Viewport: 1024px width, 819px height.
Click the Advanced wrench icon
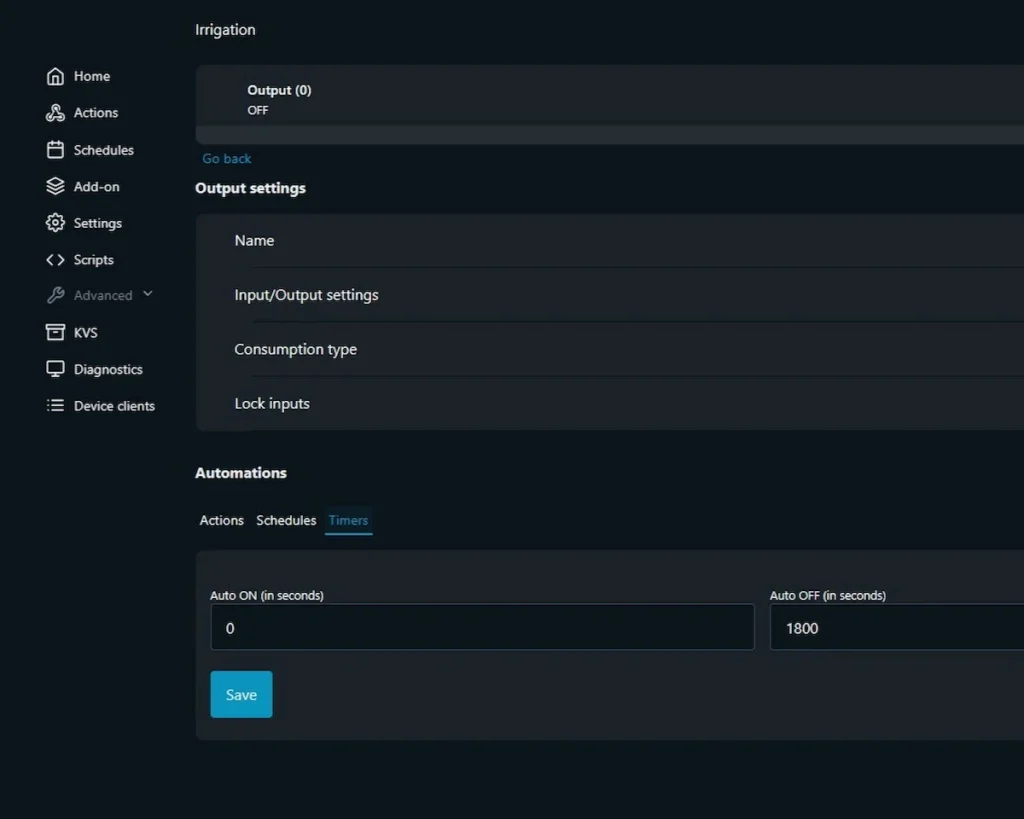click(56, 295)
